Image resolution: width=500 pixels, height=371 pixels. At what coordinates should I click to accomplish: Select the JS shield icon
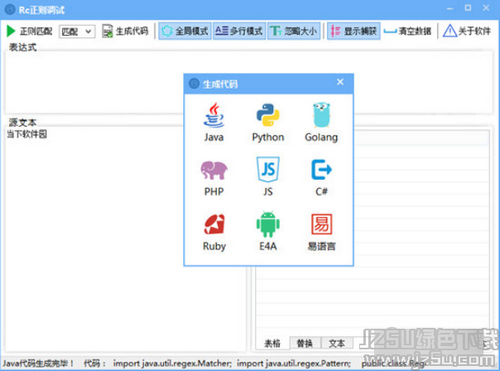pyautogui.click(x=268, y=169)
